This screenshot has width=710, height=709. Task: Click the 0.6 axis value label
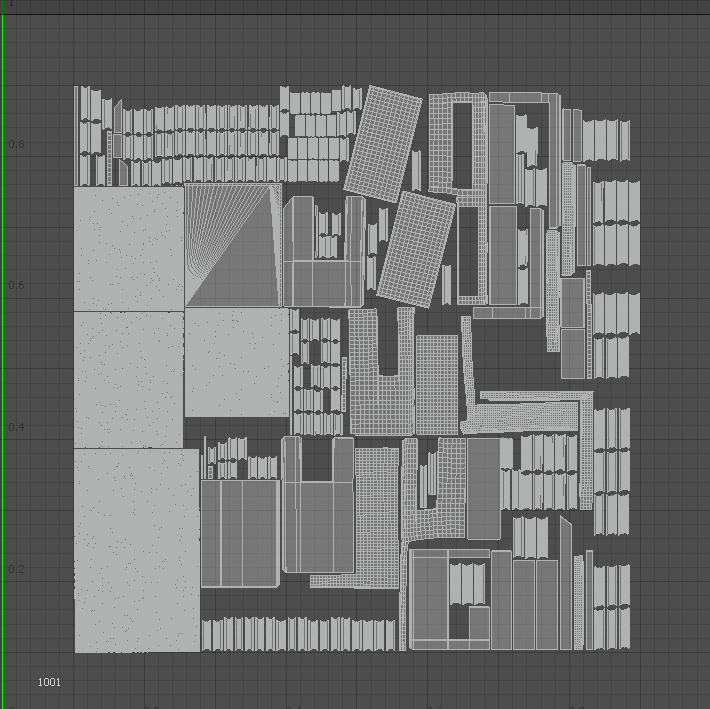click(x=16, y=286)
